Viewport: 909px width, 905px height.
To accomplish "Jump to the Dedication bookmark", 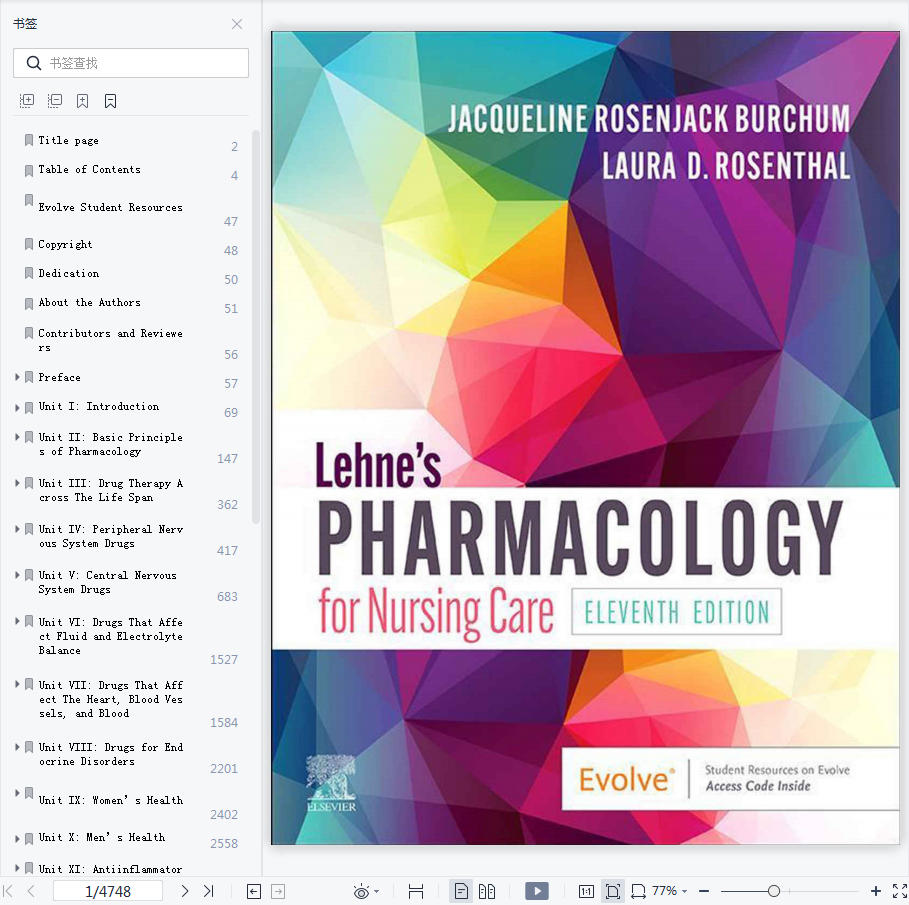I will coord(68,273).
